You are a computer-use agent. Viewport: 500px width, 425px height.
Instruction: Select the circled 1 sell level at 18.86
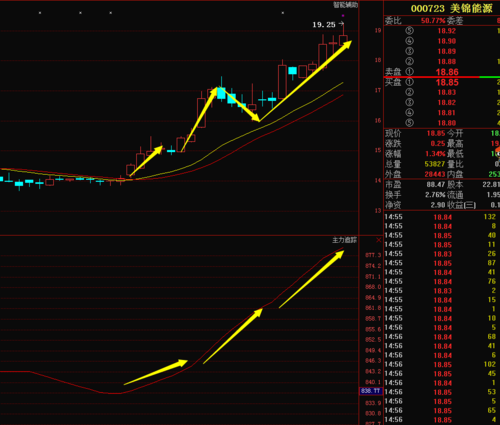[x=442, y=72]
